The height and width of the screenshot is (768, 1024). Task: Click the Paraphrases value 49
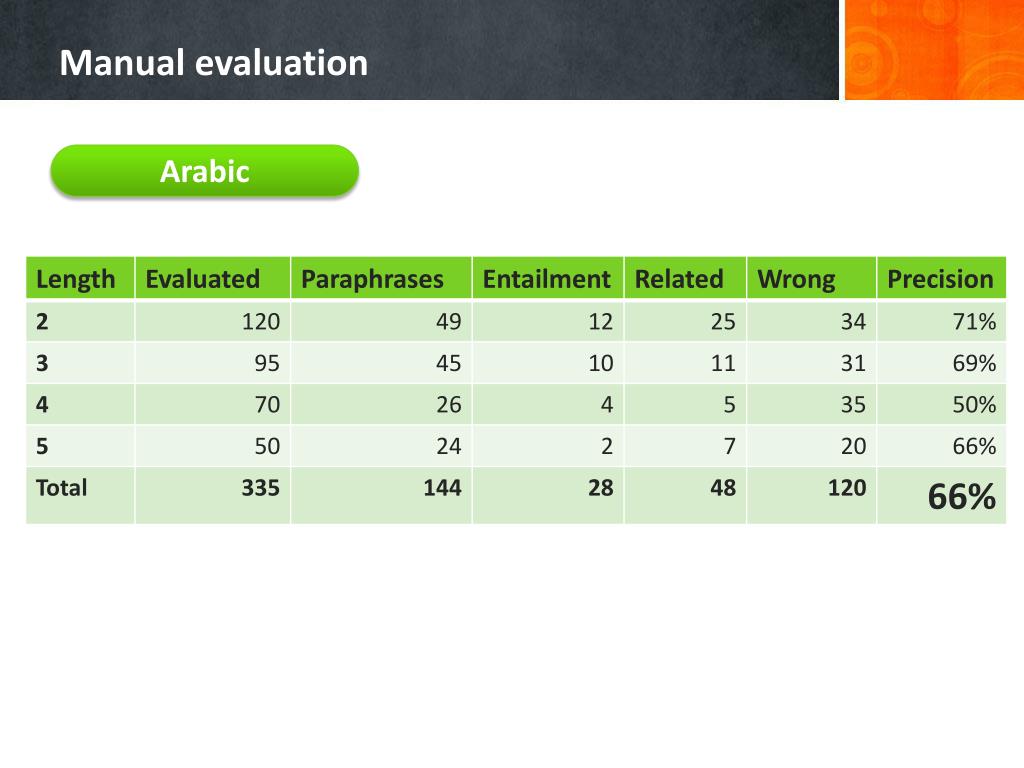click(x=449, y=321)
